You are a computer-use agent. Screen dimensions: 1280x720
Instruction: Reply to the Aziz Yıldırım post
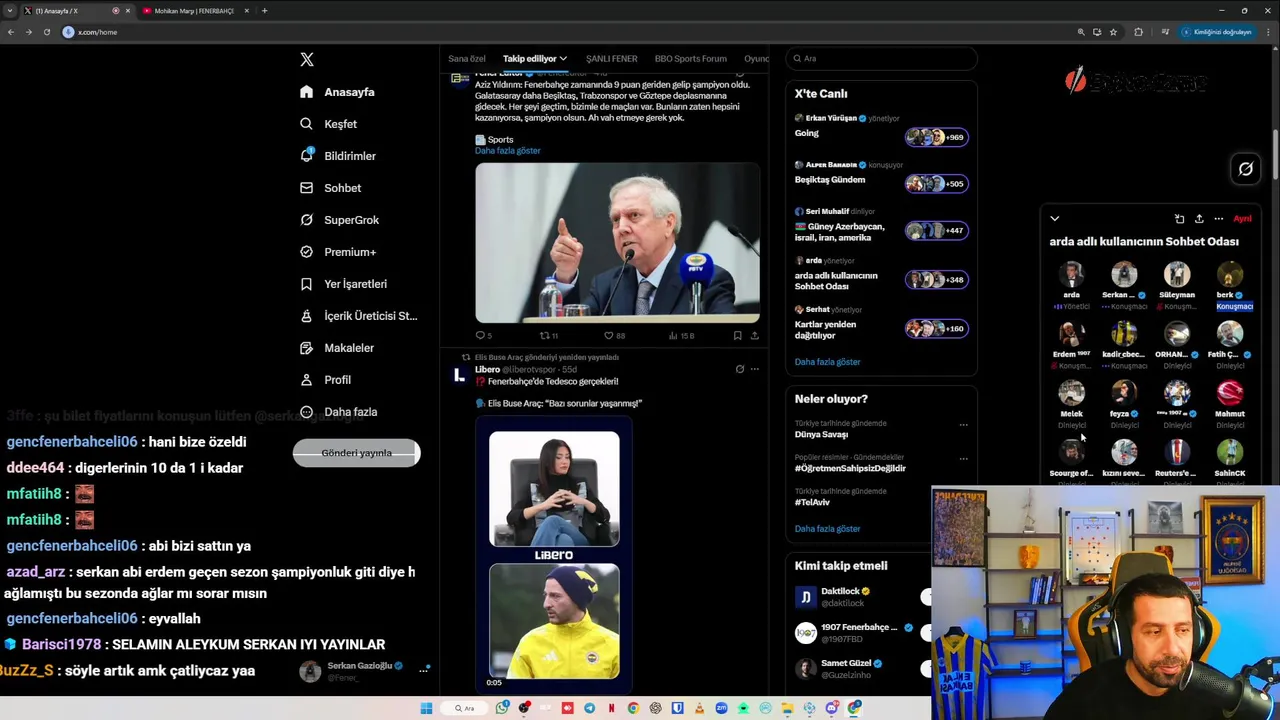[483, 336]
